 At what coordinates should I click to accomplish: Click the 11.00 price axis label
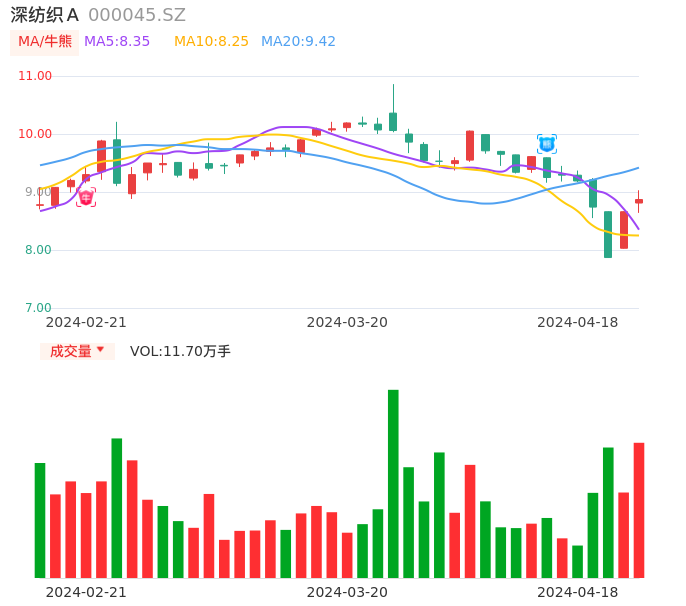35,76
